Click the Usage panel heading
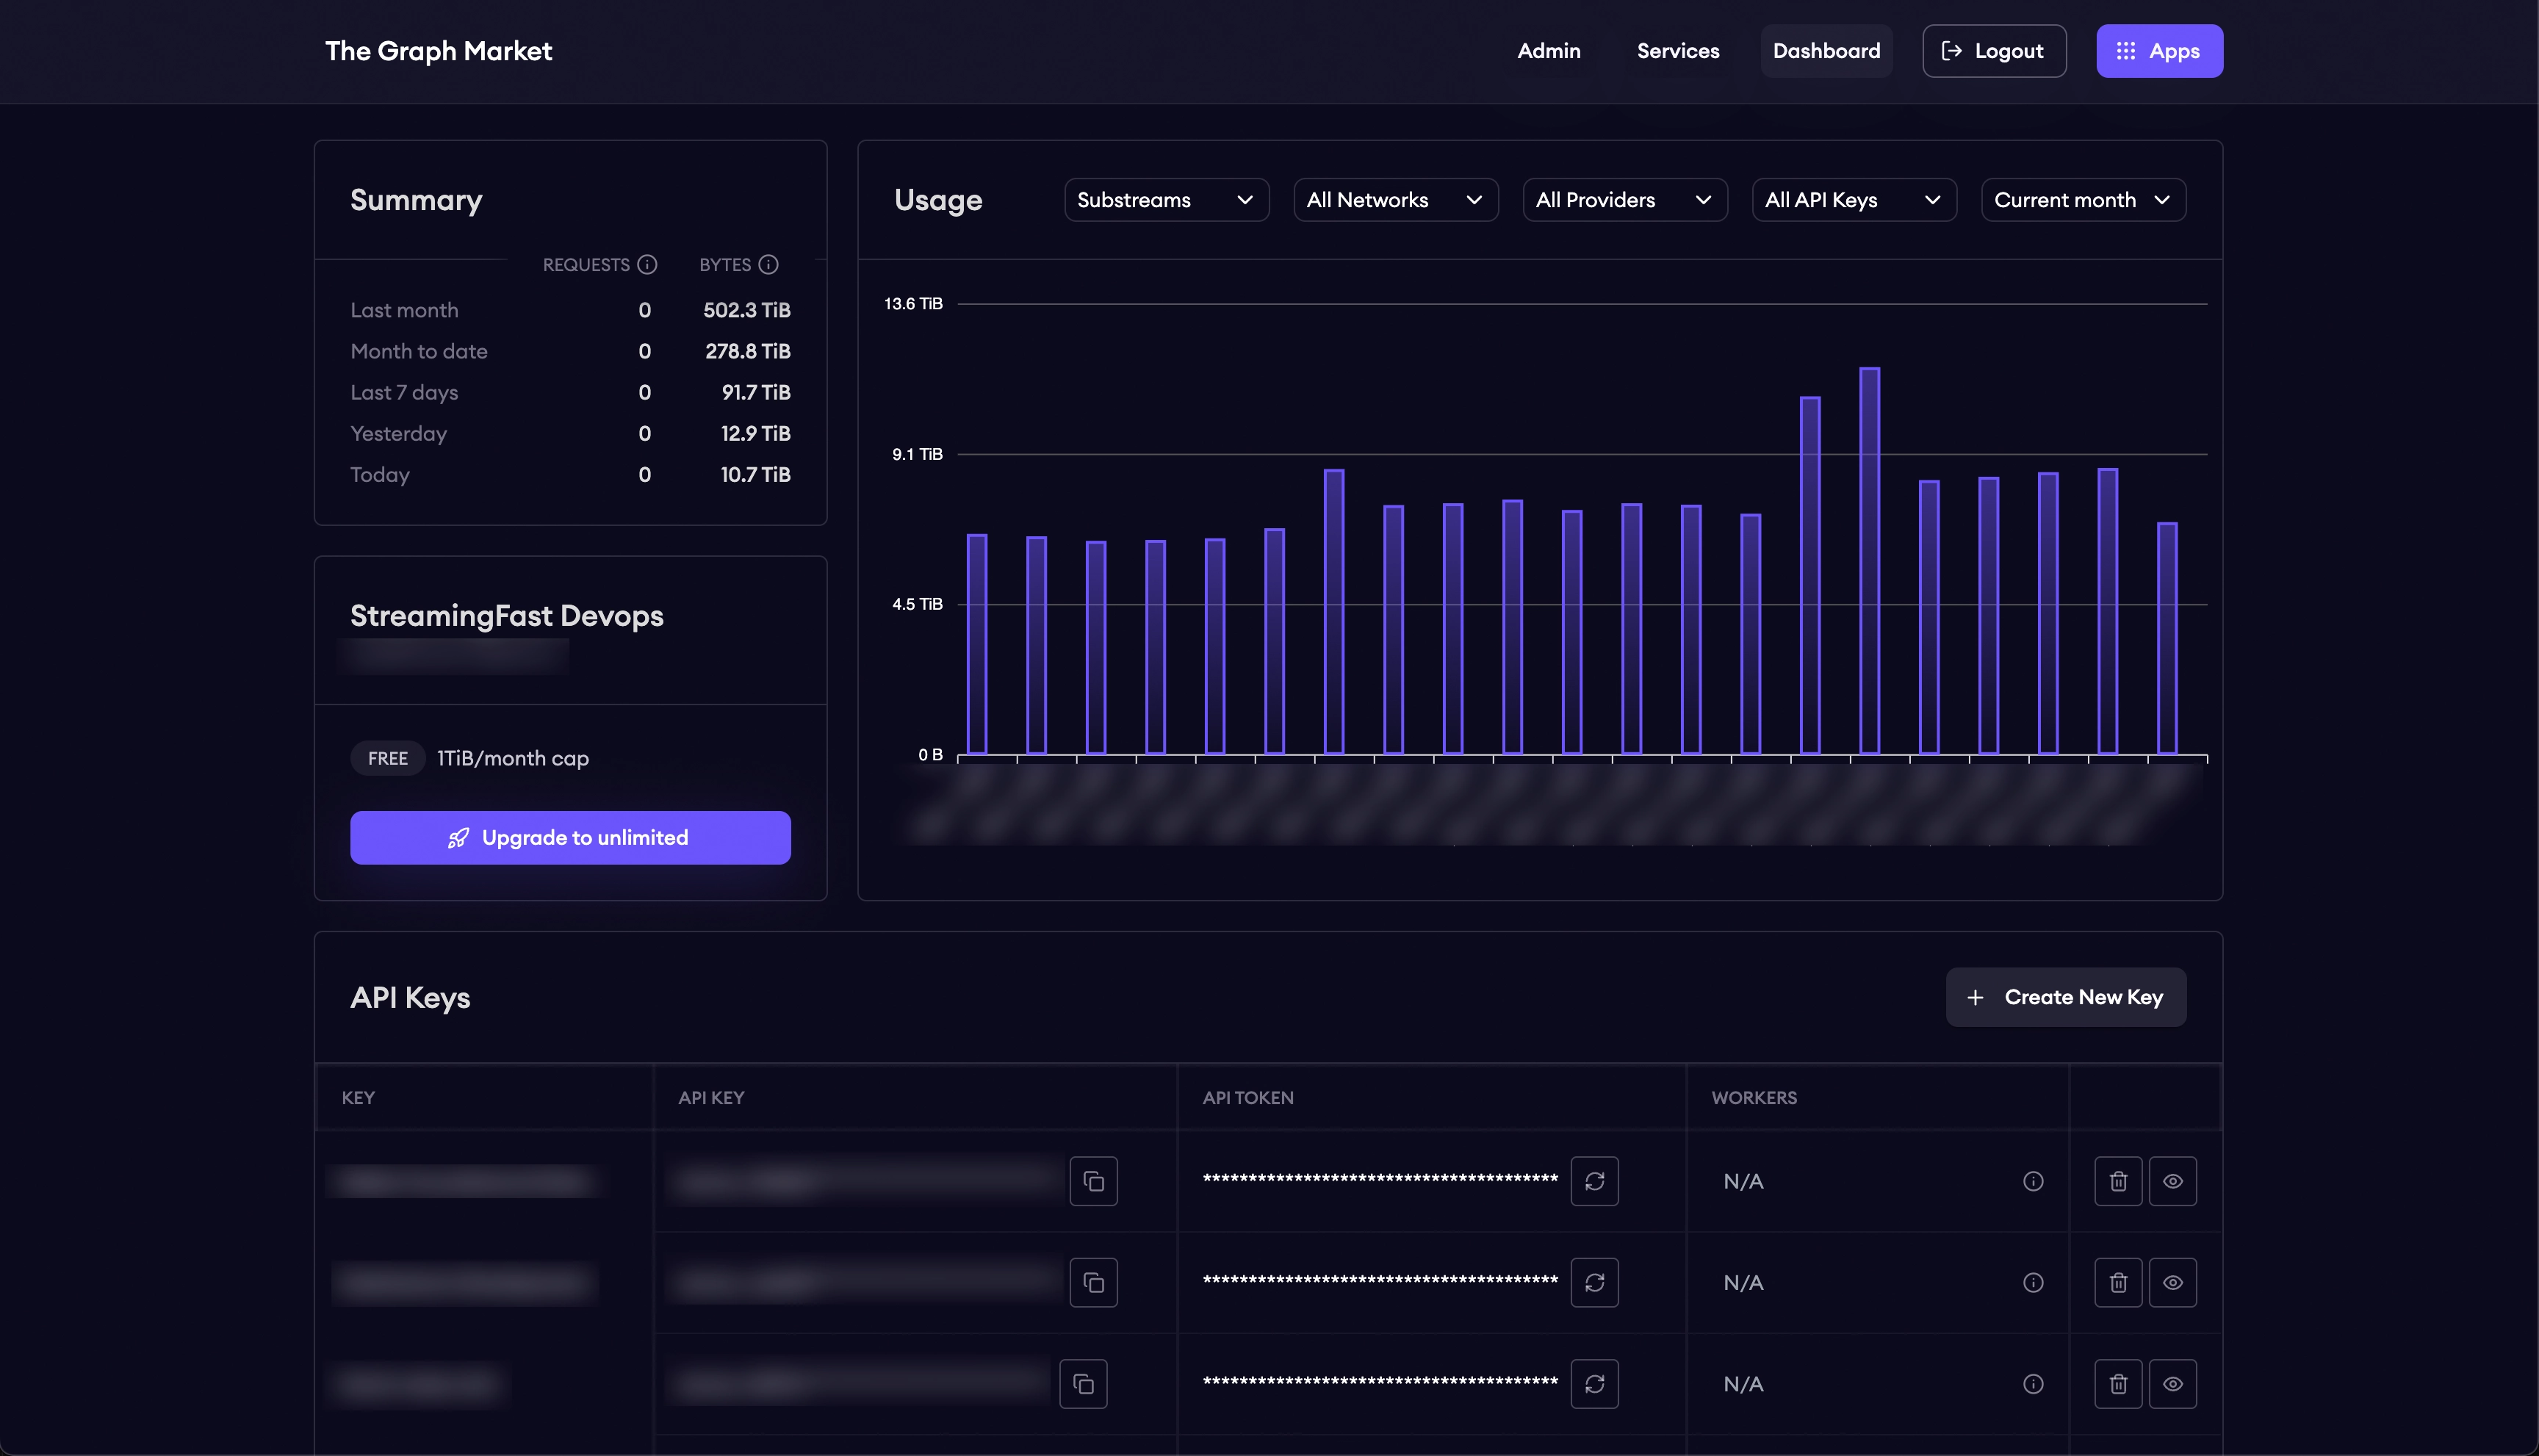Image resolution: width=2539 pixels, height=1456 pixels. click(x=938, y=200)
